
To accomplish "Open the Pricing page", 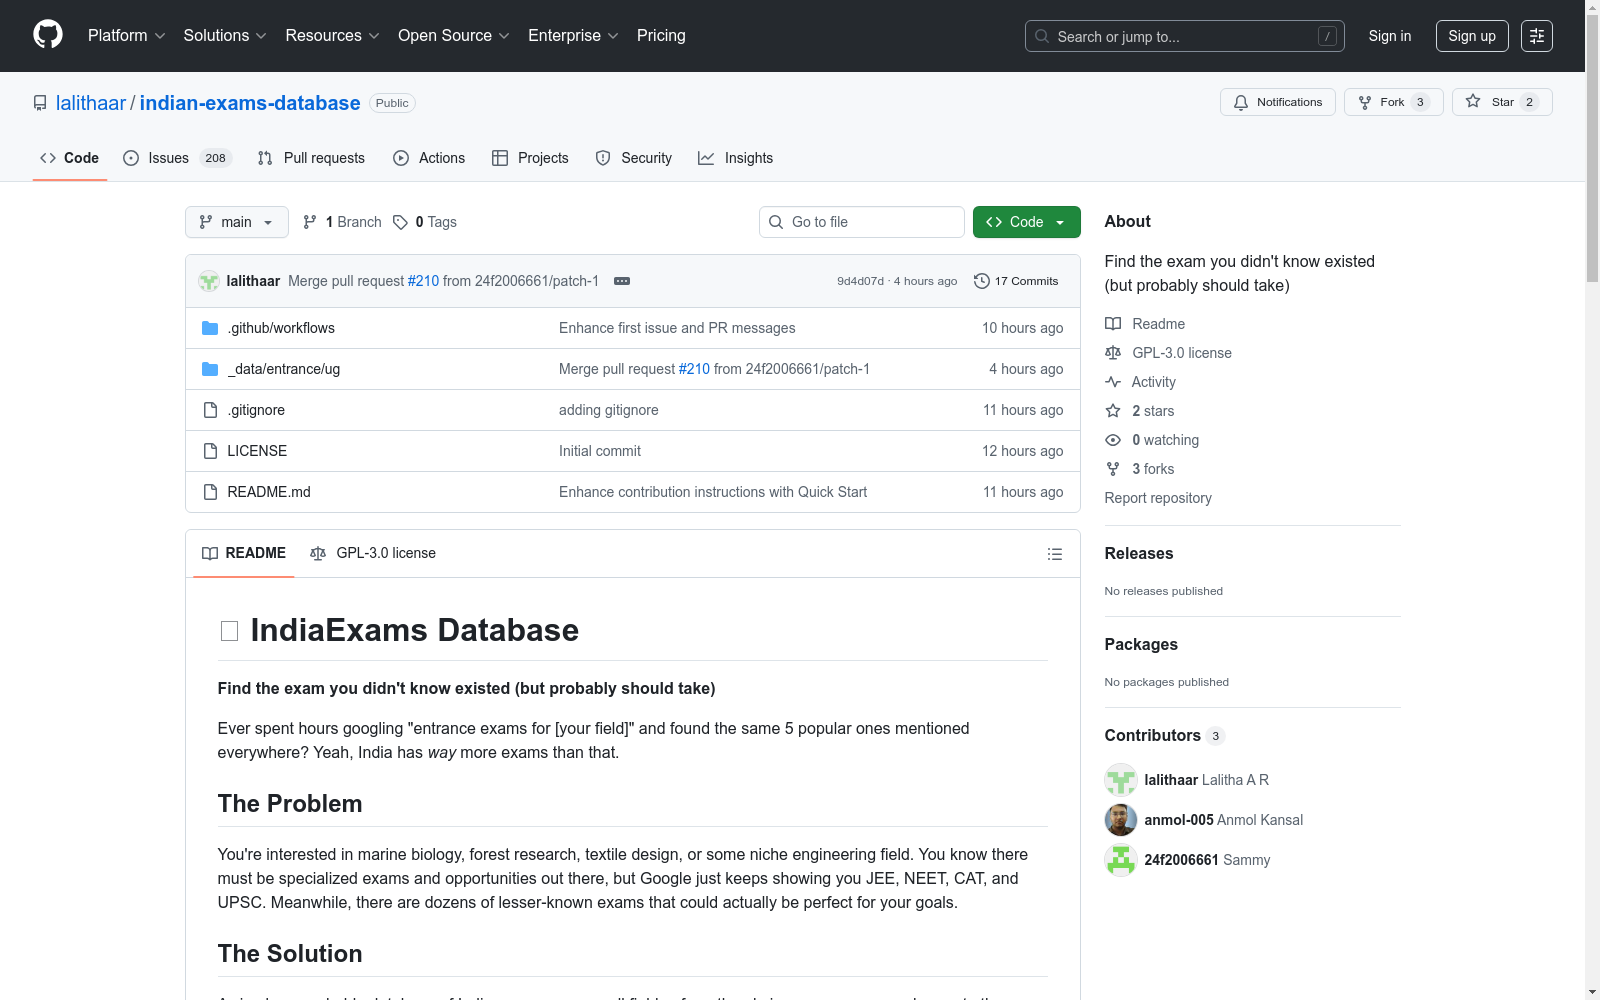I will point(661,36).
